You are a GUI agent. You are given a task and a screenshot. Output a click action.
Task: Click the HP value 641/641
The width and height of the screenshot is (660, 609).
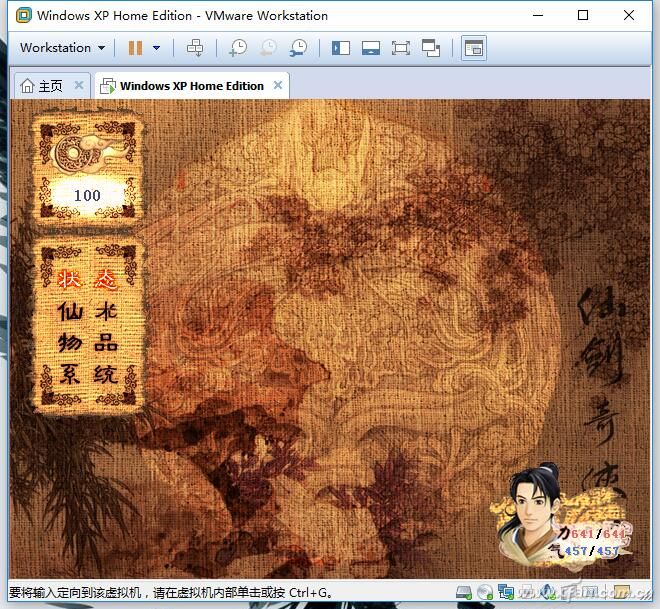coord(598,534)
